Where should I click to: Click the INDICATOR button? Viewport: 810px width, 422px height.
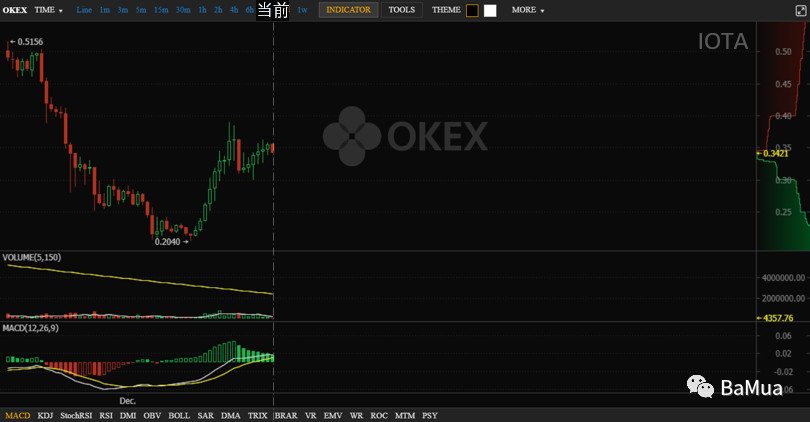[348, 10]
